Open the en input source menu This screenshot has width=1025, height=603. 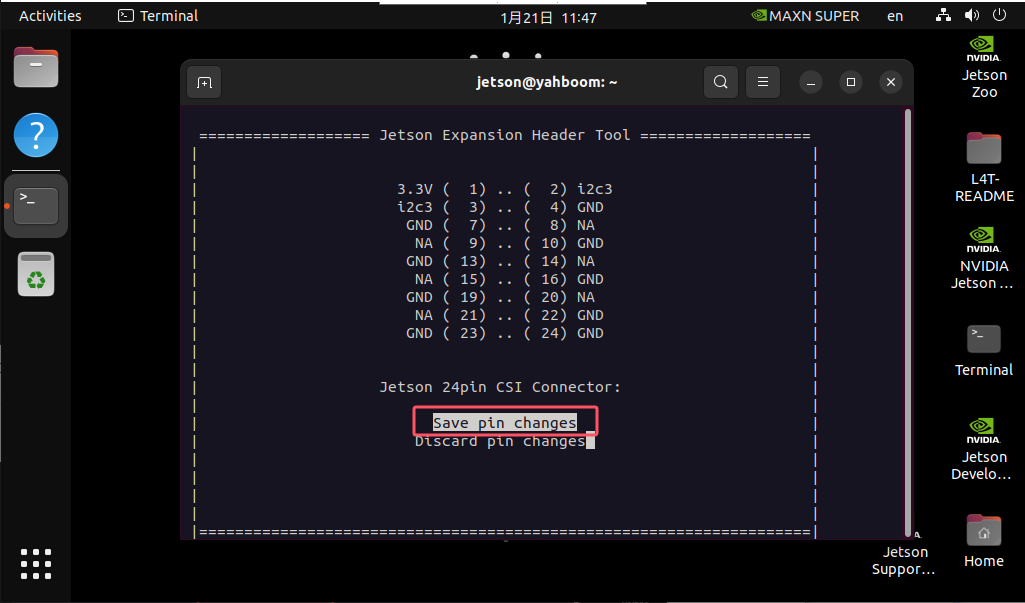[895, 16]
